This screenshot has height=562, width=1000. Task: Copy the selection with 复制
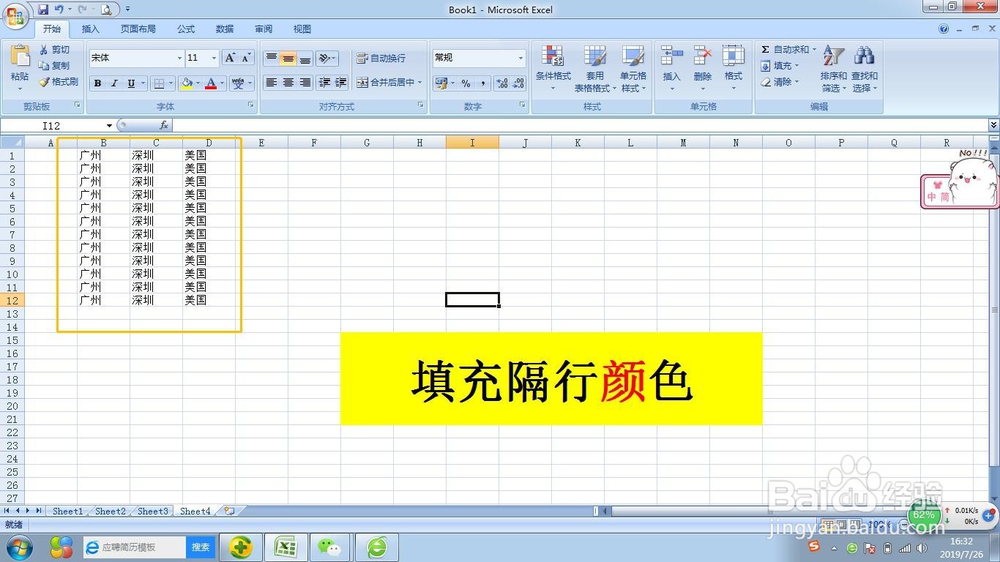point(54,65)
